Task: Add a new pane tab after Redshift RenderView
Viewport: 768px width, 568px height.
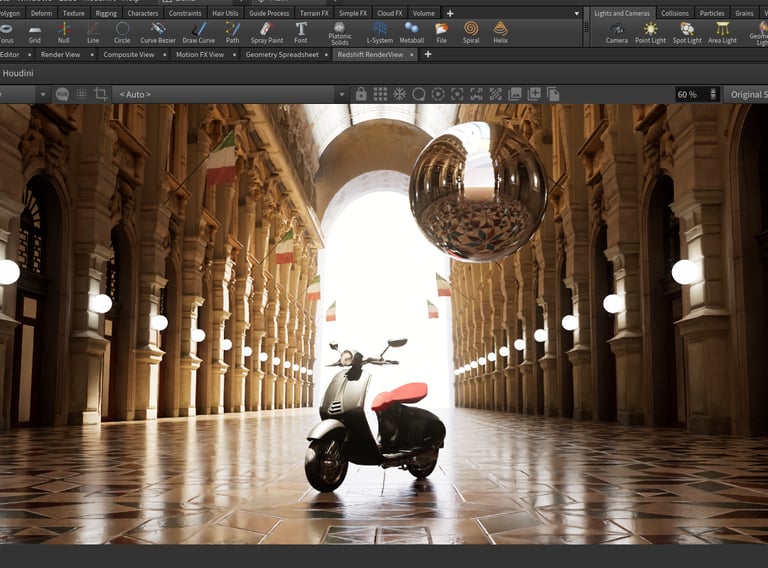Action: tap(428, 54)
